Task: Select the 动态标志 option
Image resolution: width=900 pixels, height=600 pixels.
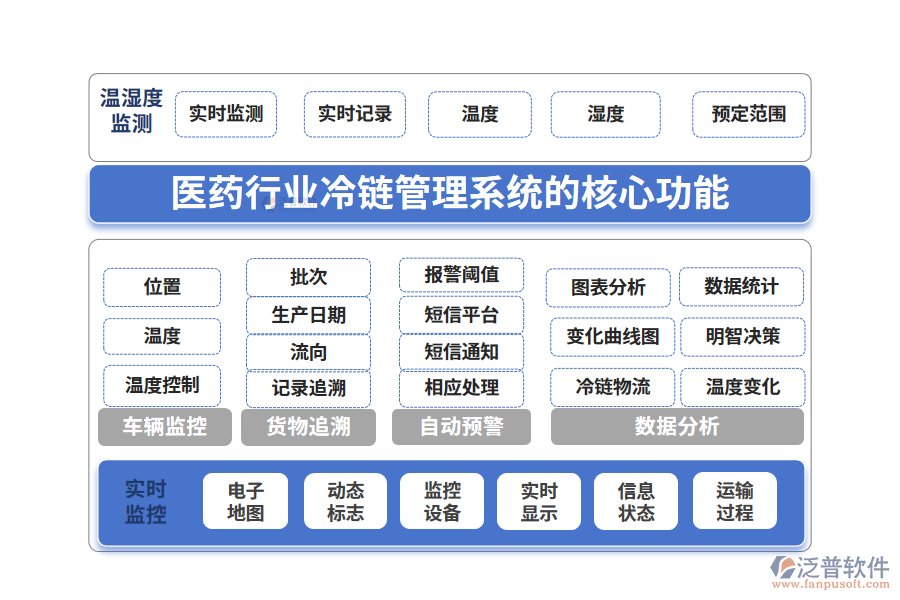Action: coord(344,500)
